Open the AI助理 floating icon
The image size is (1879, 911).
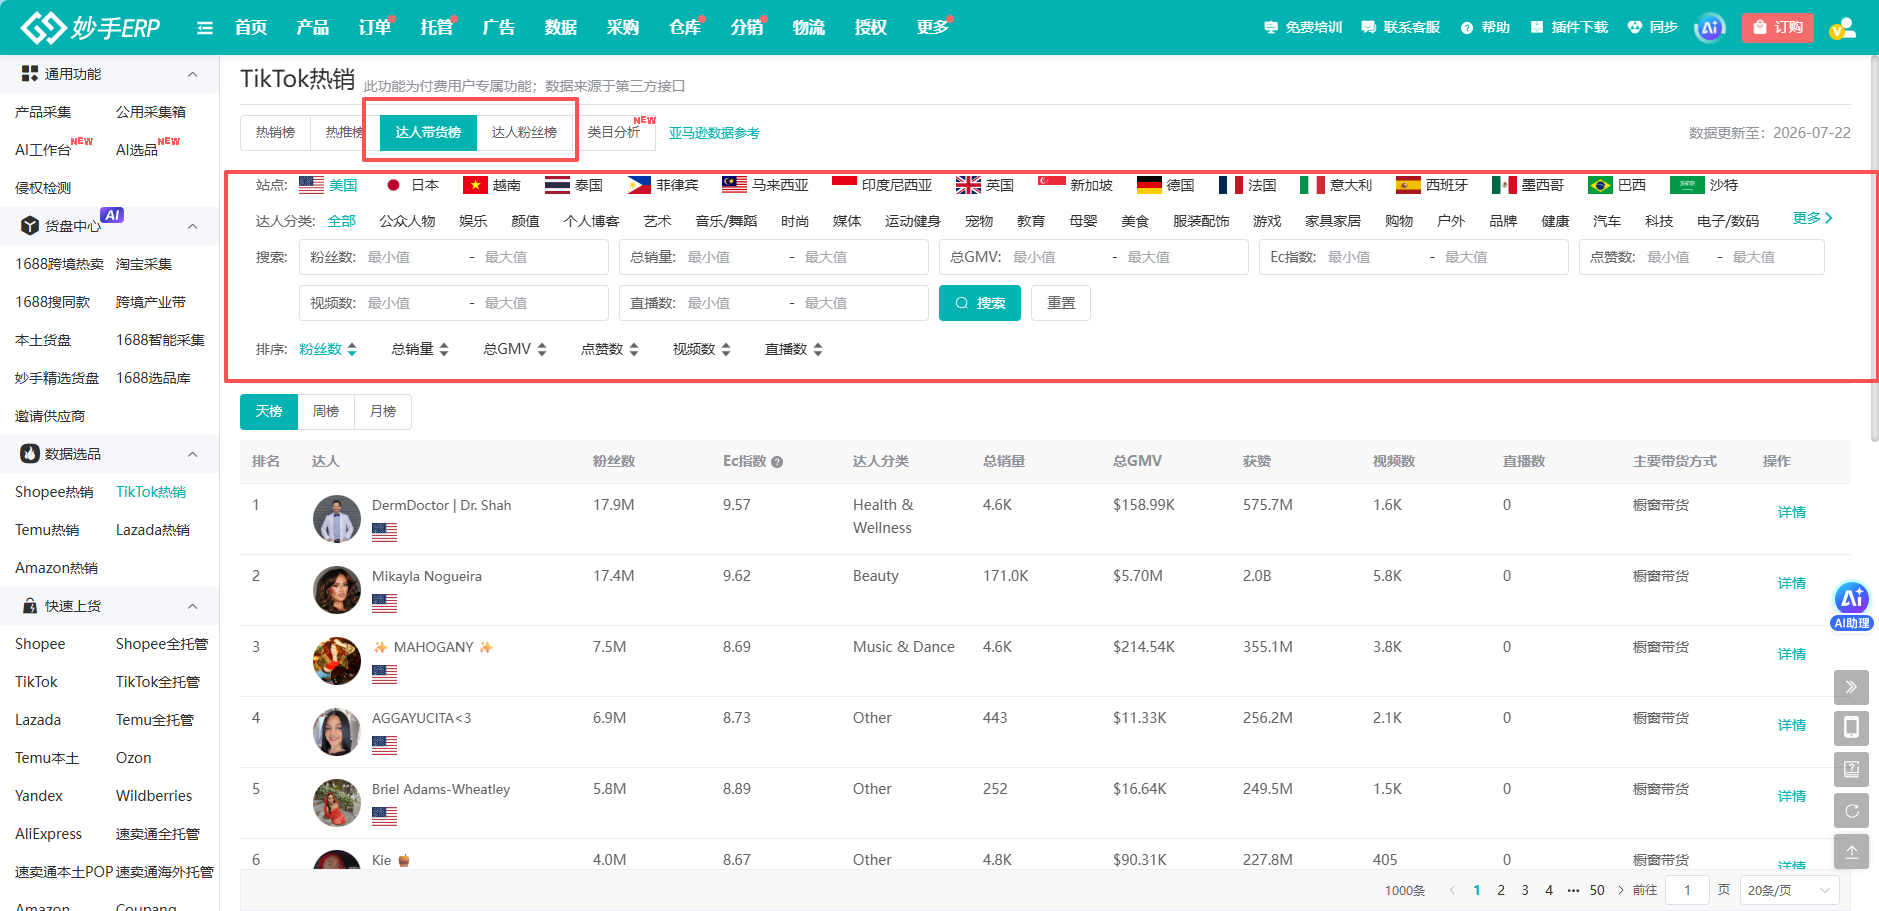pyautogui.click(x=1851, y=605)
